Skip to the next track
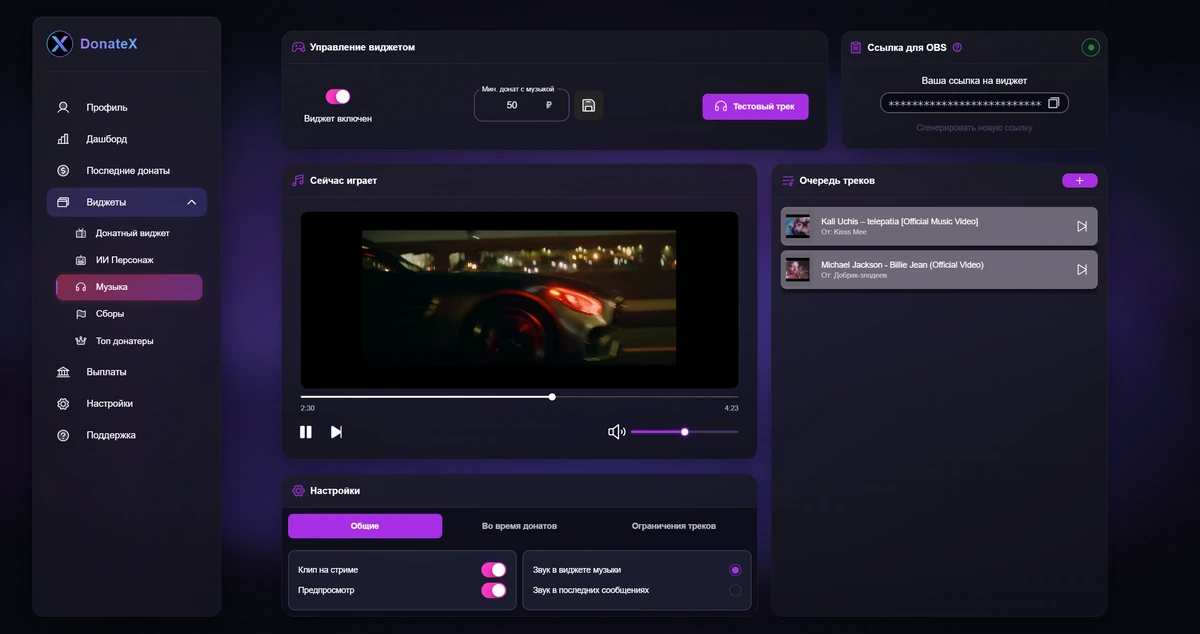The height and width of the screenshot is (634, 1200). tap(336, 432)
